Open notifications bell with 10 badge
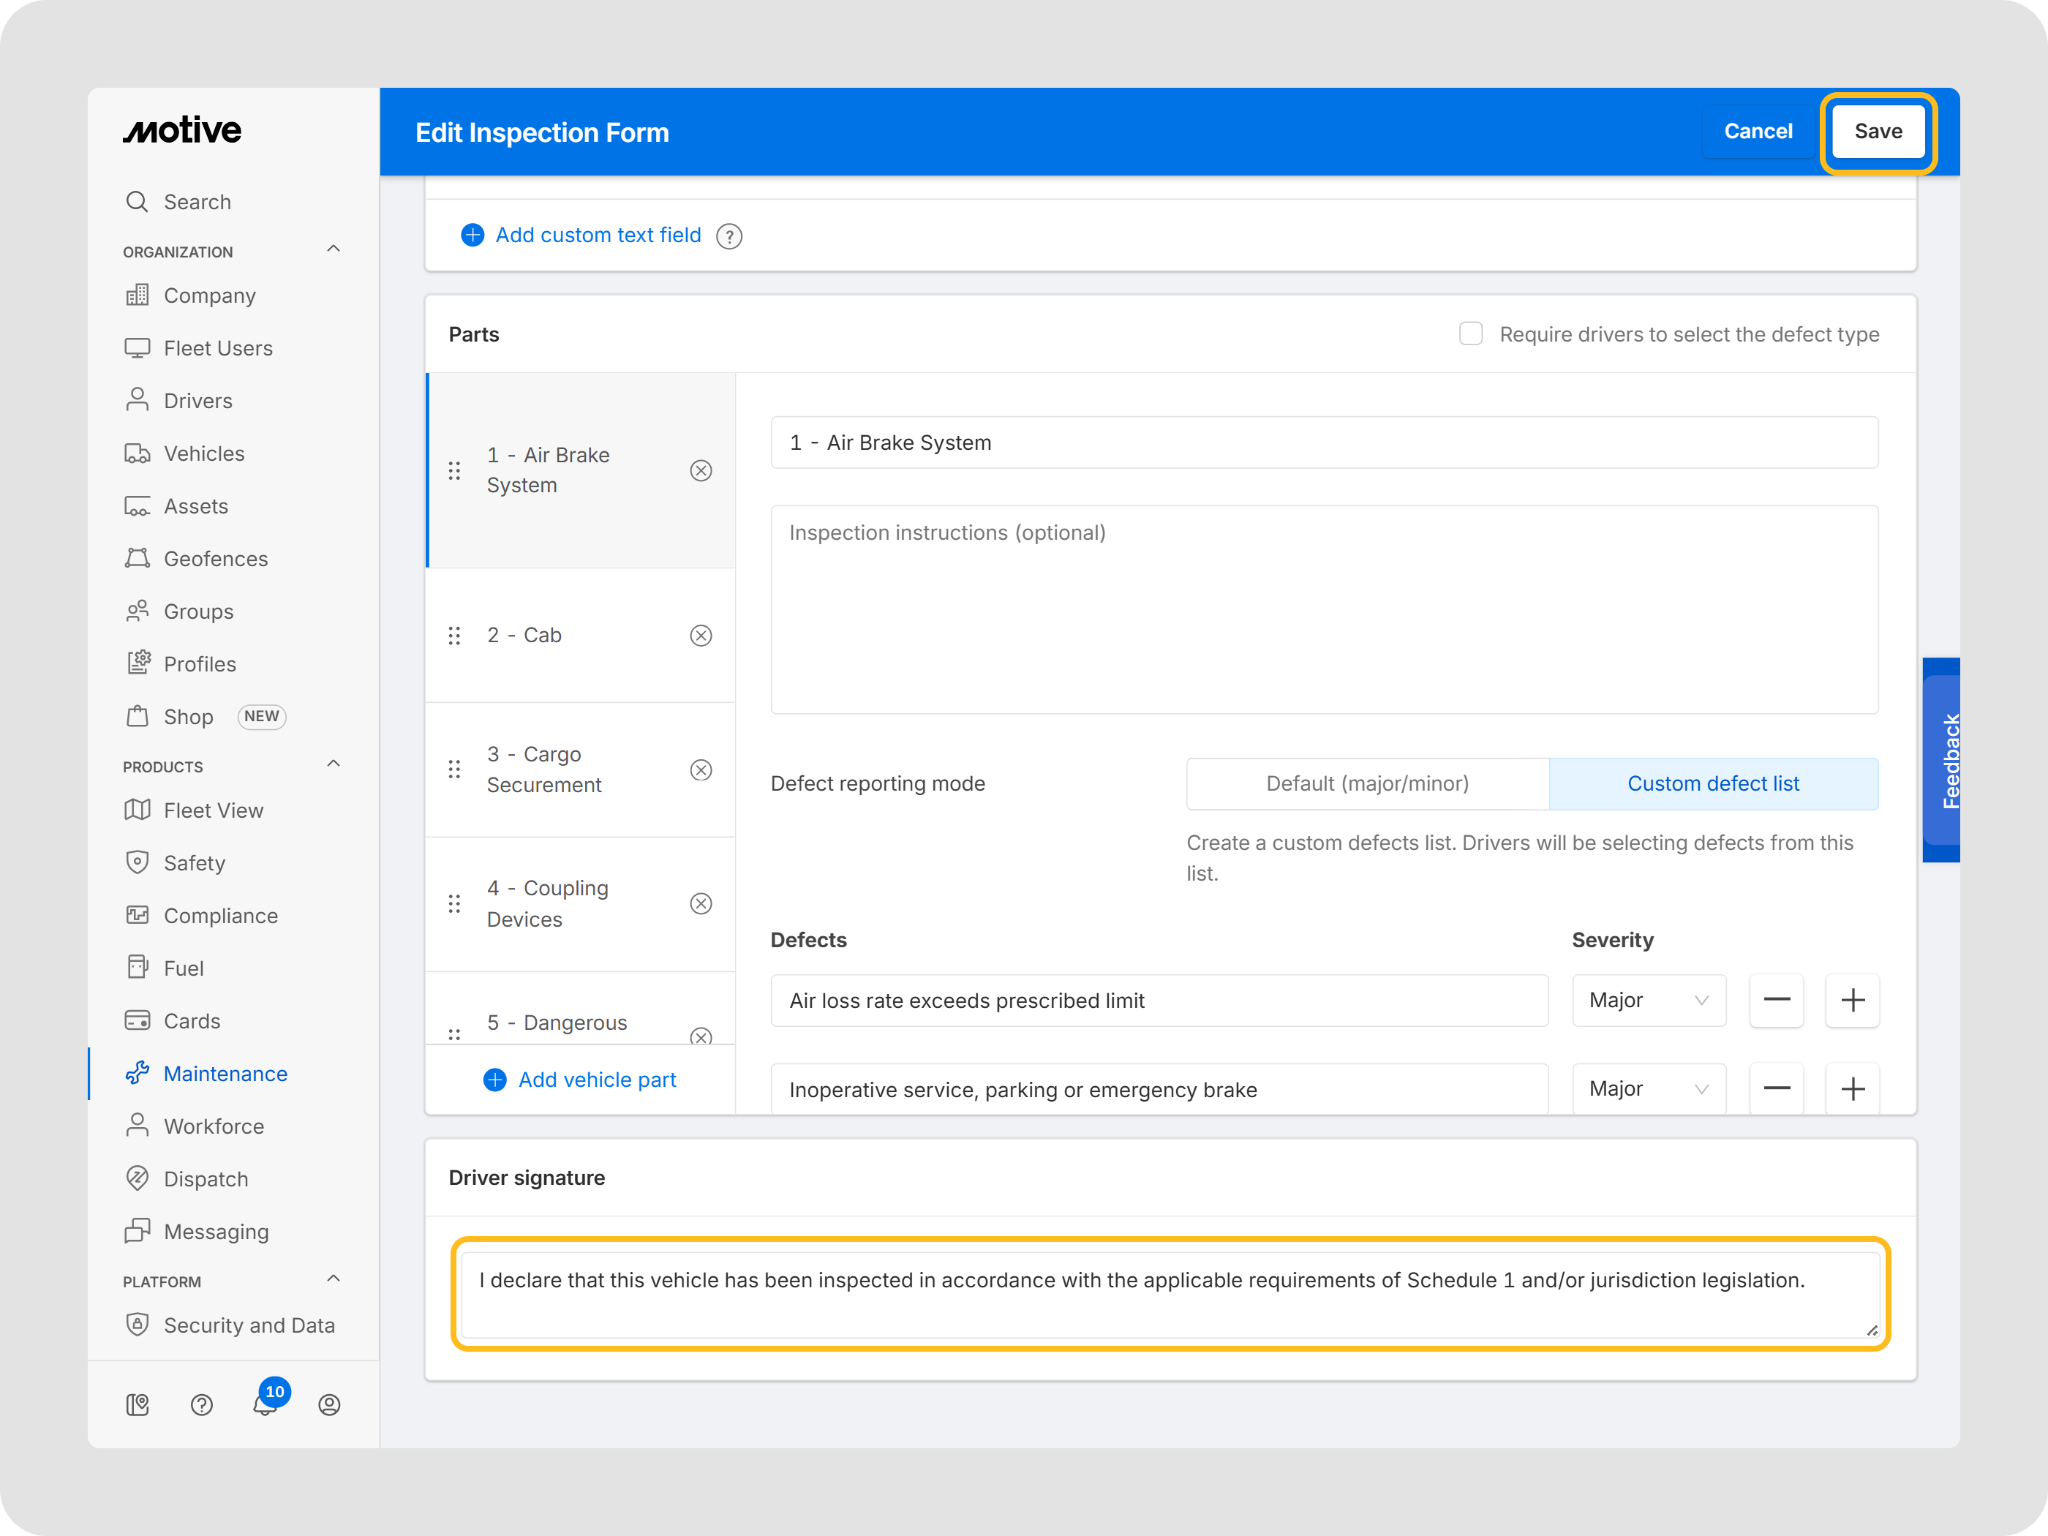This screenshot has width=2048, height=1536. 265,1404
